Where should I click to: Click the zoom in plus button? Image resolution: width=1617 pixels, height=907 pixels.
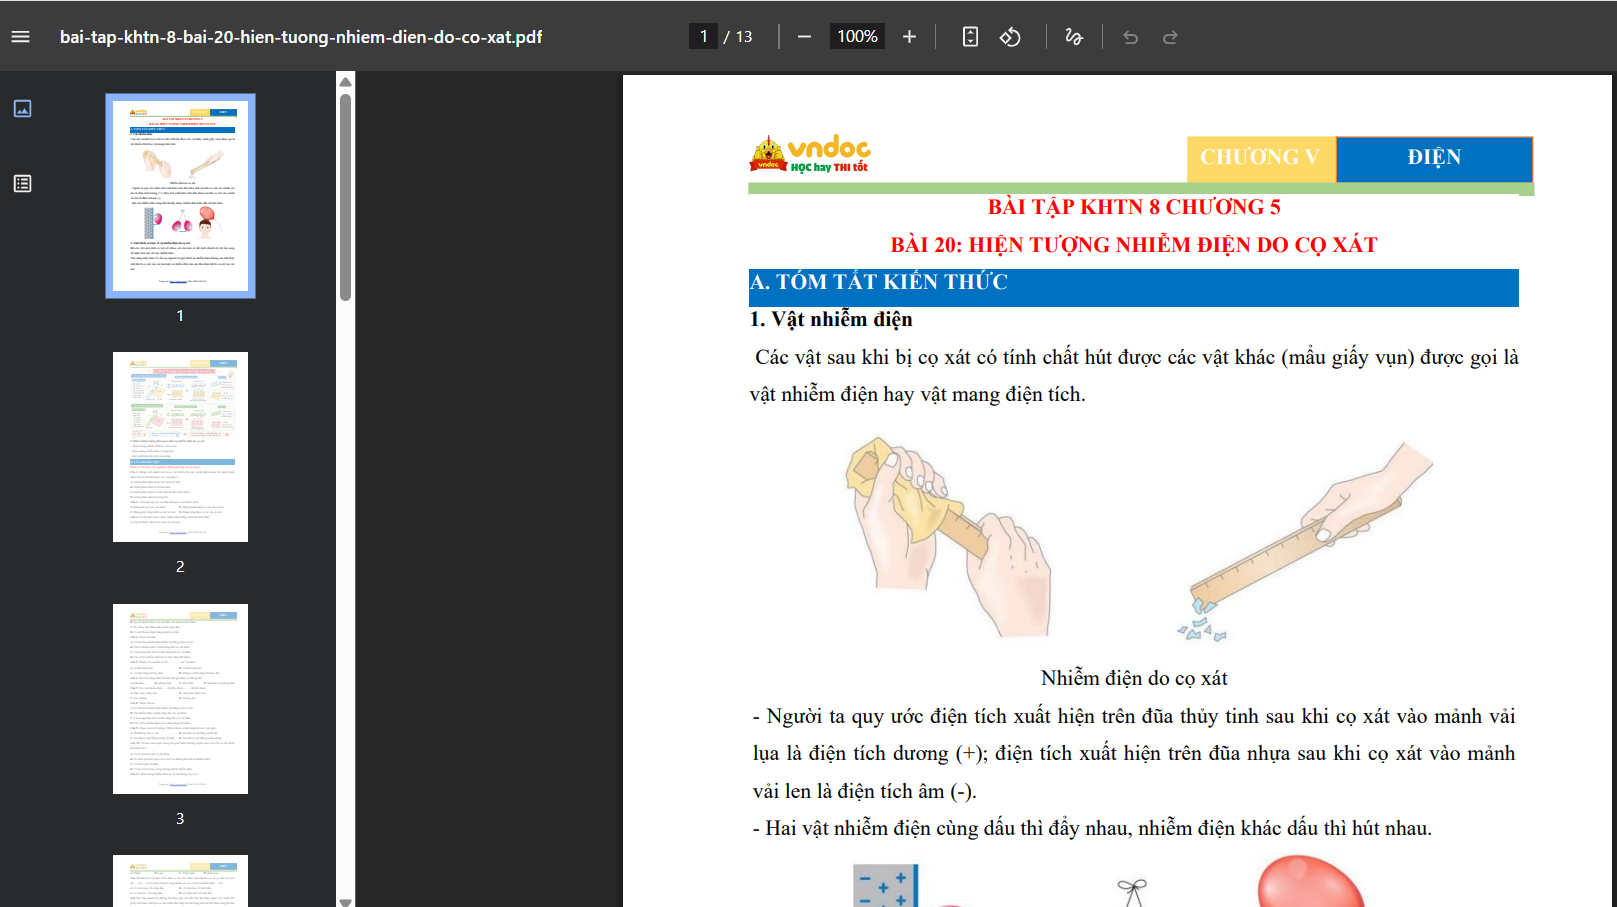point(909,37)
